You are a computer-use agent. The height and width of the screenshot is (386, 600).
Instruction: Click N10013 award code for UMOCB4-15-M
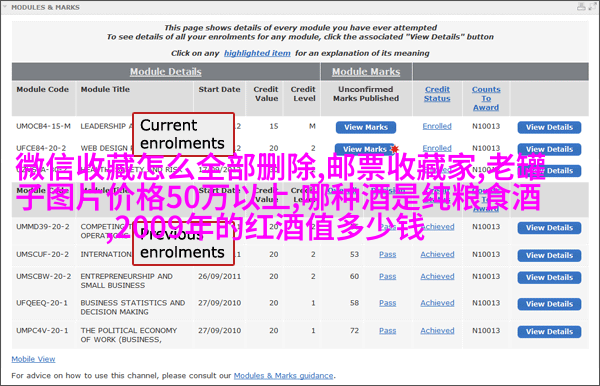click(486, 126)
